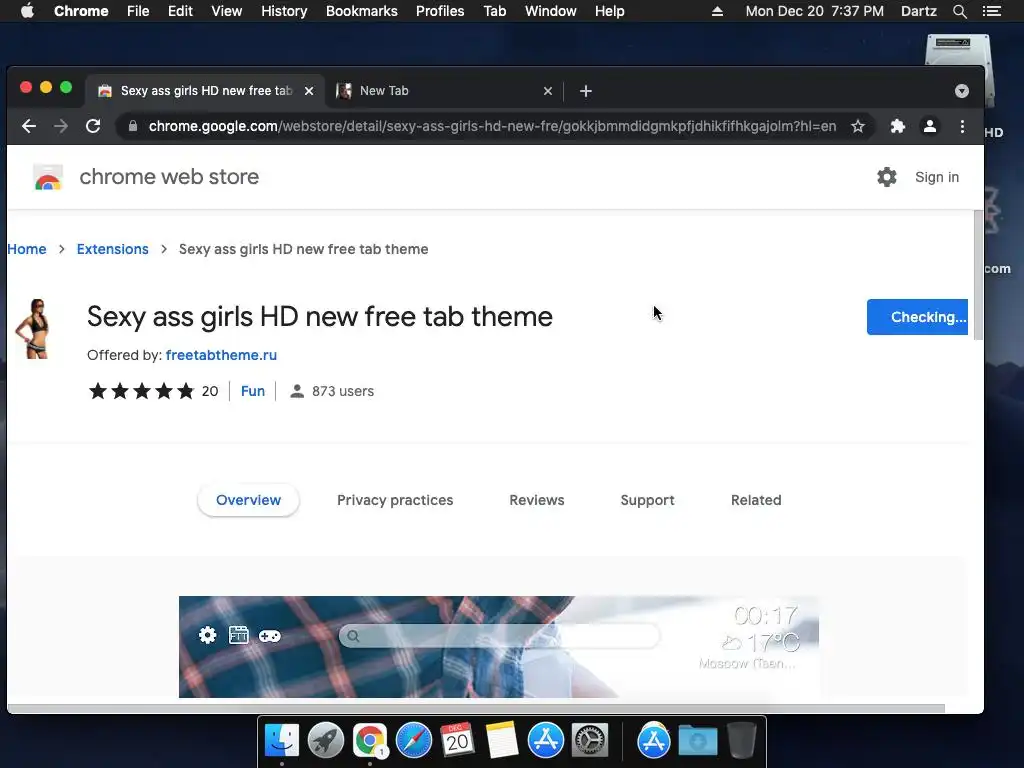Click the address bar URL
Image resolution: width=1024 pixels, height=768 pixels.
click(x=492, y=126)
